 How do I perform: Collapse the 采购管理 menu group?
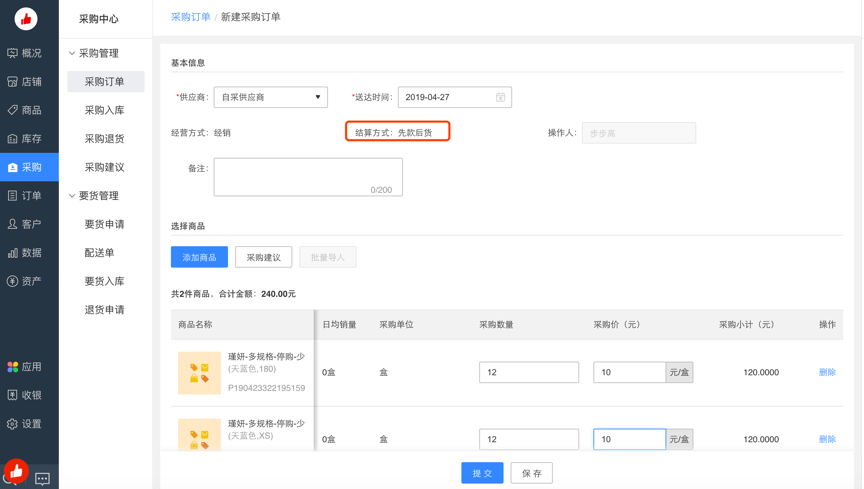coord(72,54)
